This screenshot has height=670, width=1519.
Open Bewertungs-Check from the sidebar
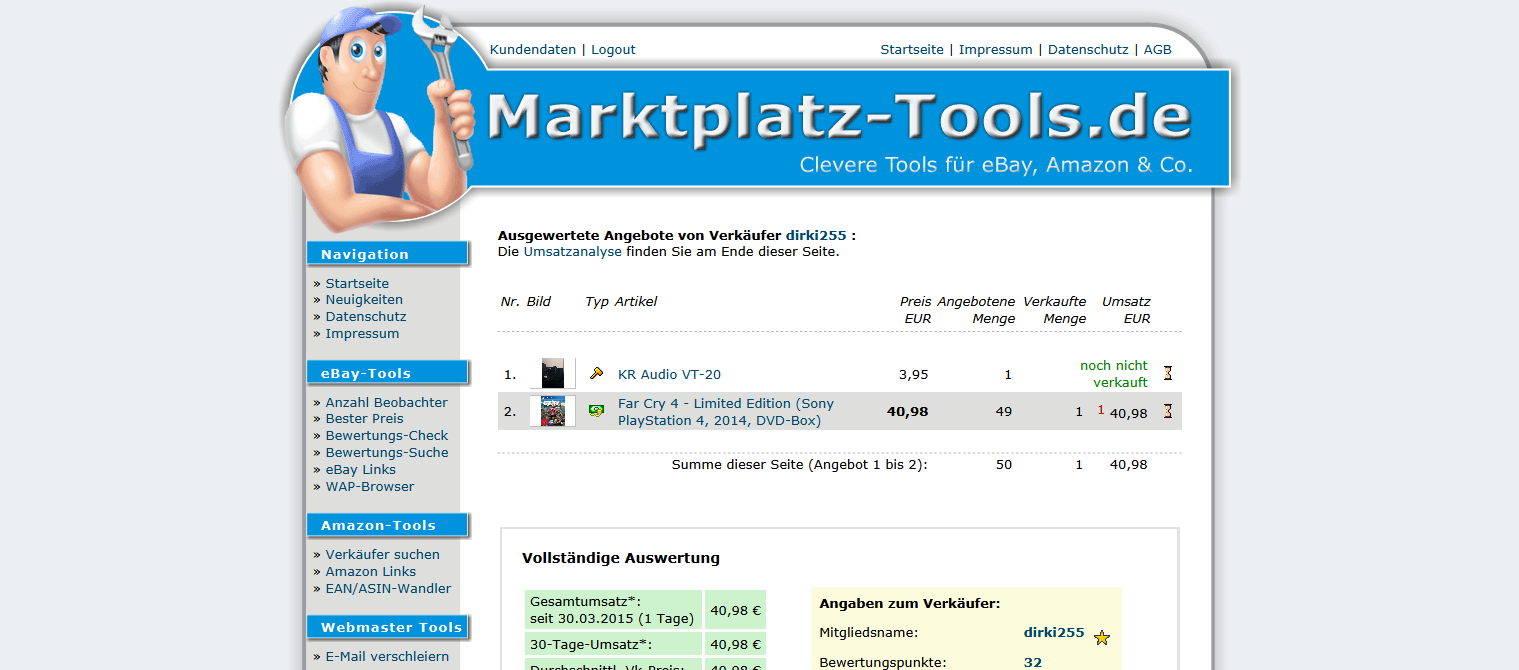pyautogui.click(x=386, y=436)
